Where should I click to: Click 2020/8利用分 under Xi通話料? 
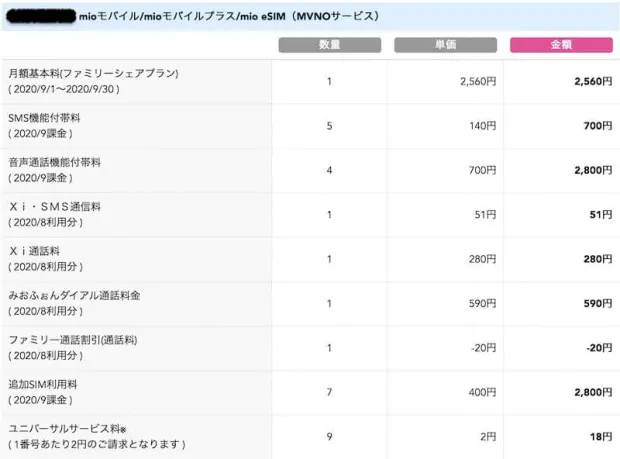pos(45,267)
